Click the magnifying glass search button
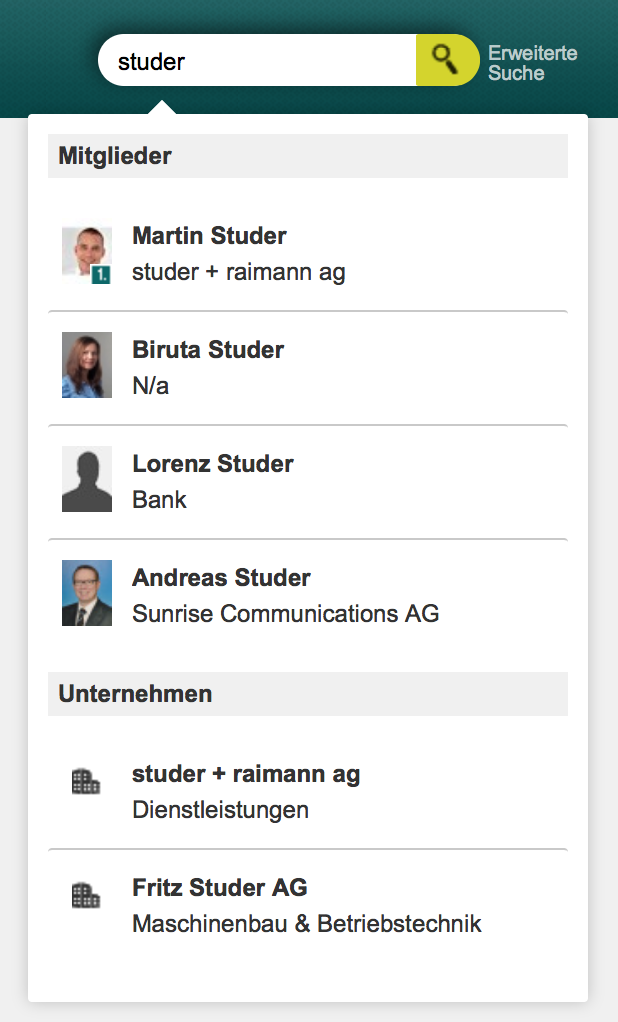Screen dimensions: 618x1022 [x=446, y=60]
